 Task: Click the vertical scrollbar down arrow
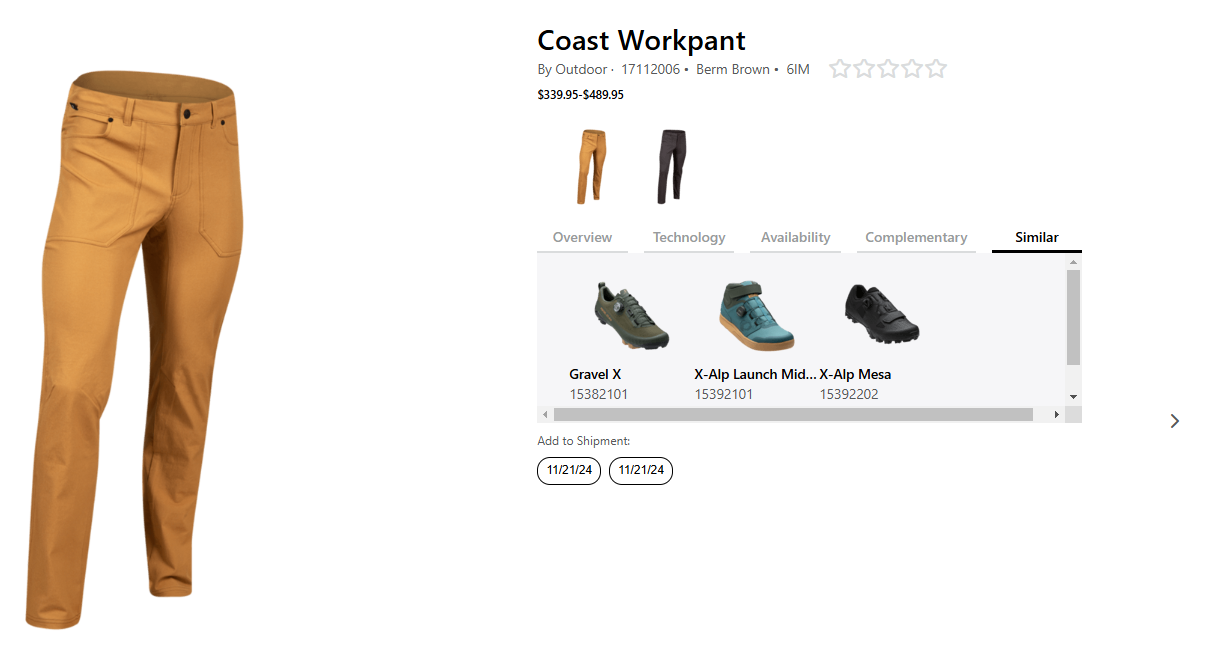coord(1074,397)
